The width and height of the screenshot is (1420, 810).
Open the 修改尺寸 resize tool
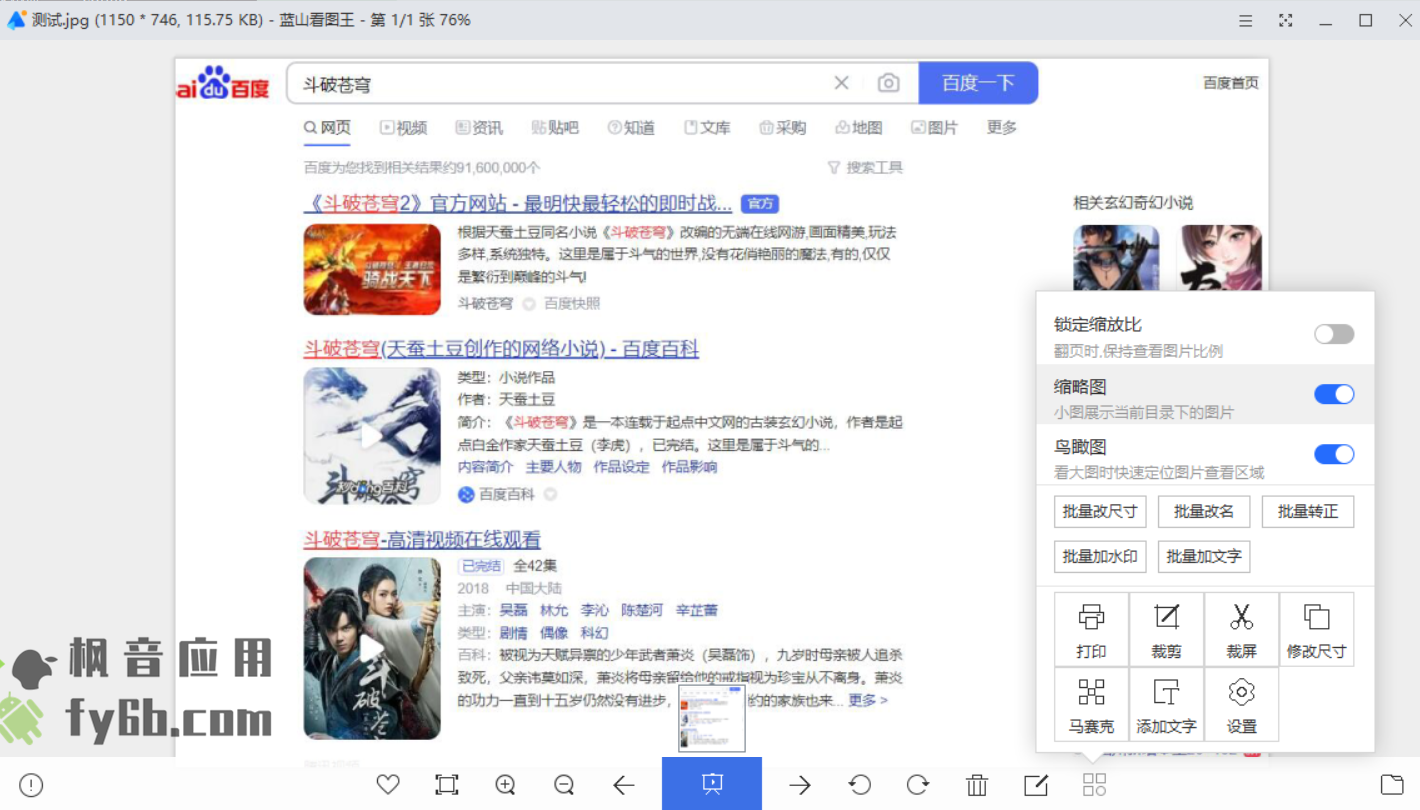point(1316,629)
